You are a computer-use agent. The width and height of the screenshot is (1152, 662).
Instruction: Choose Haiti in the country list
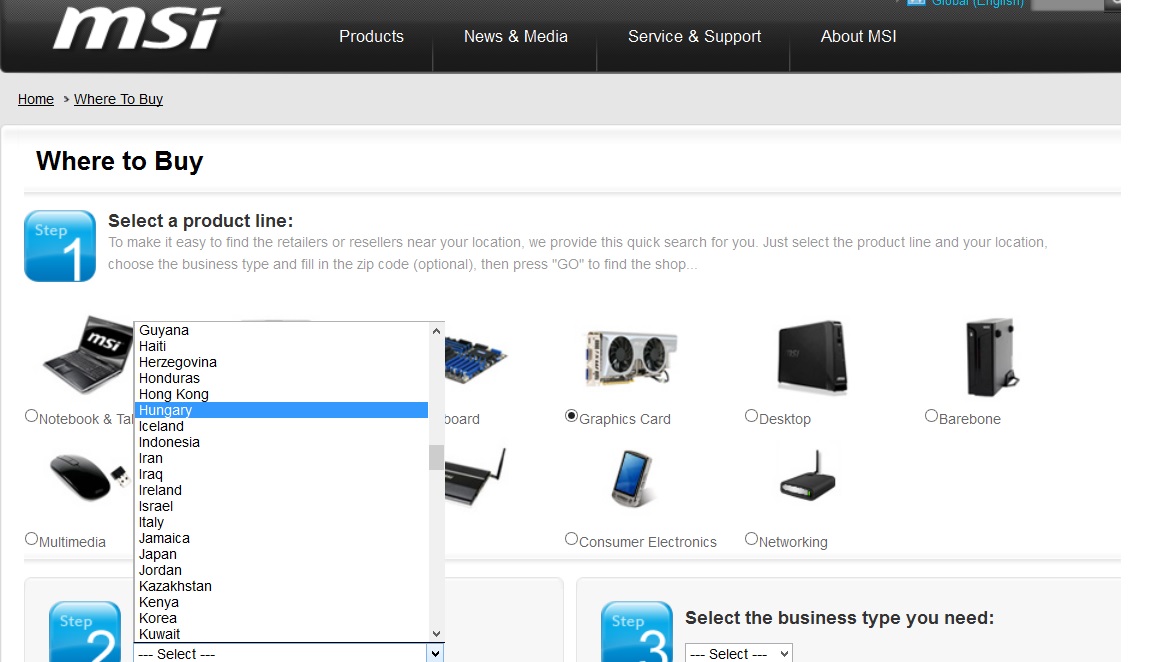[x=281, y=346]
